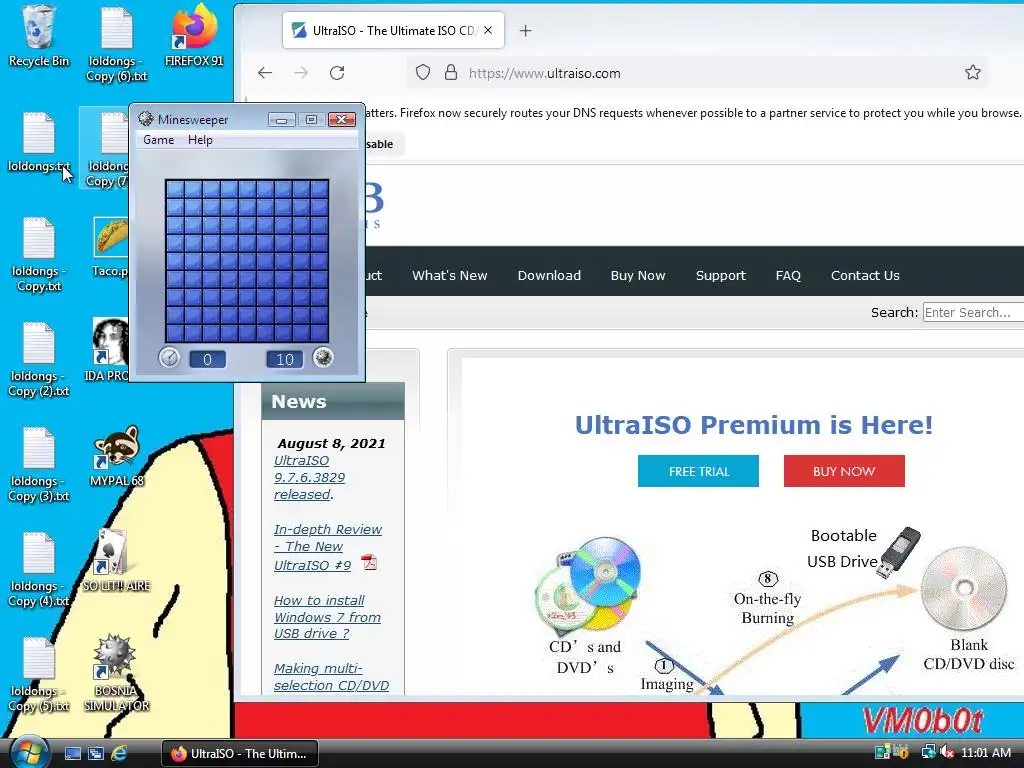Click the Minesweeper mine counter icon
The height and width of the screenshot is (768, 1024).
point(323,358)
